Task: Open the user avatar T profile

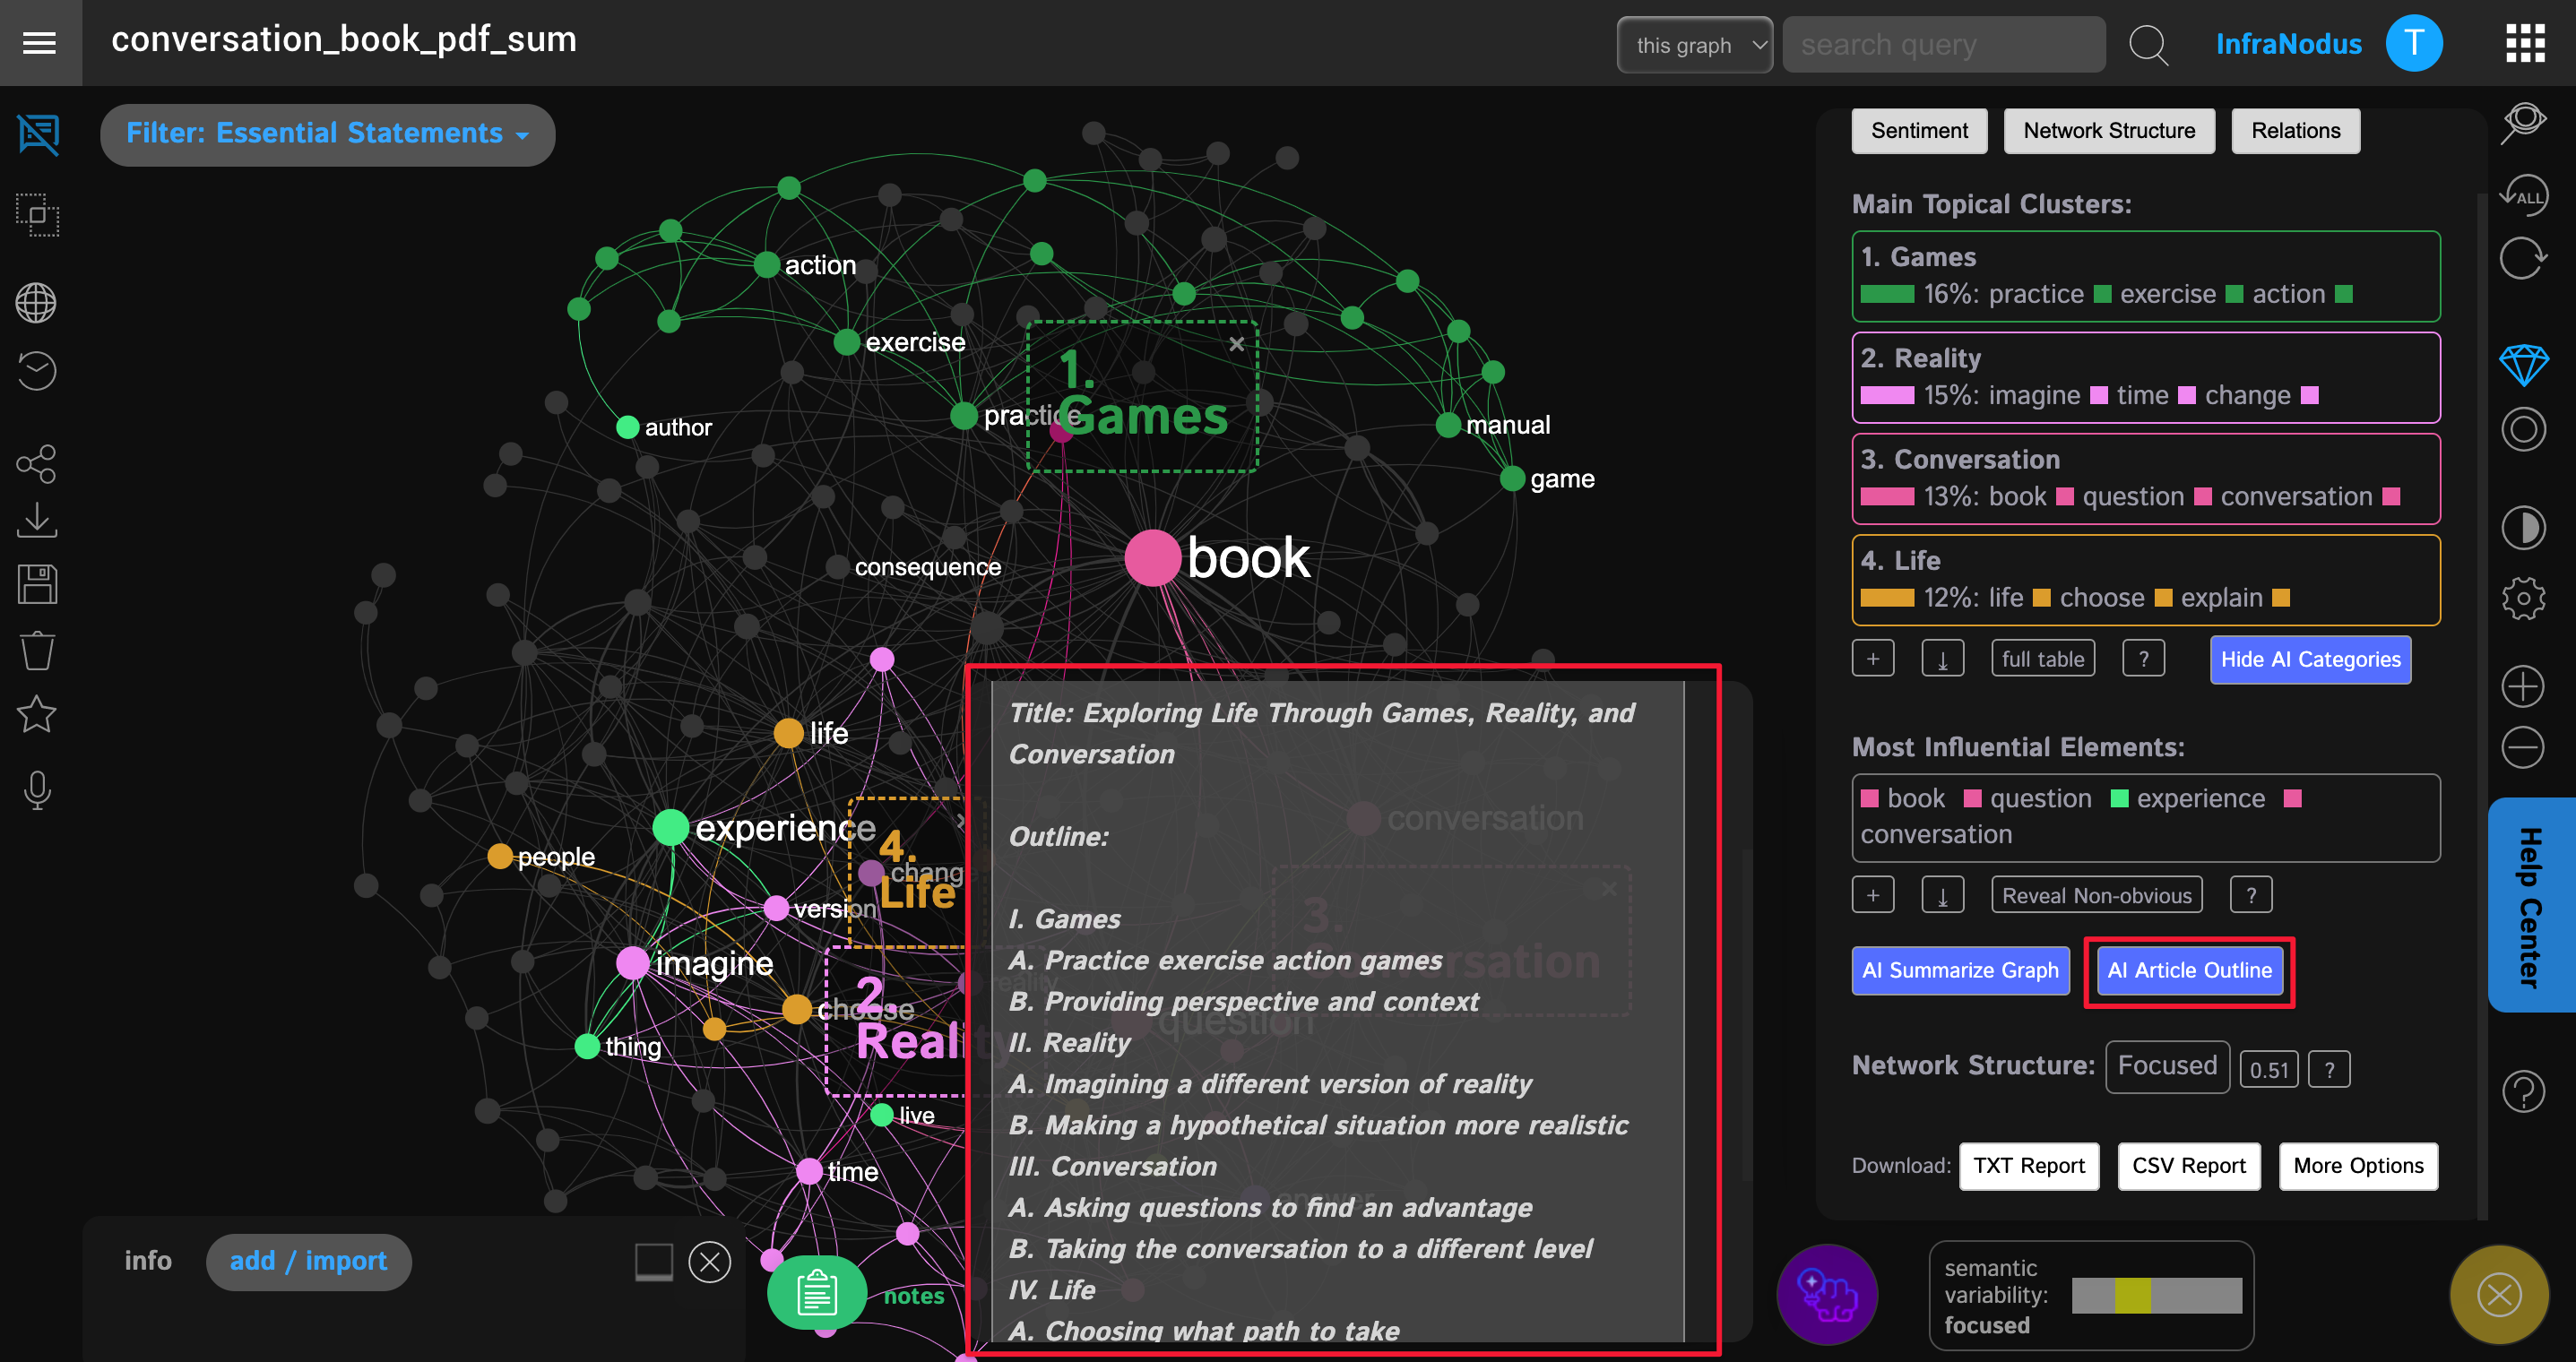Action: pos(2414,43)
